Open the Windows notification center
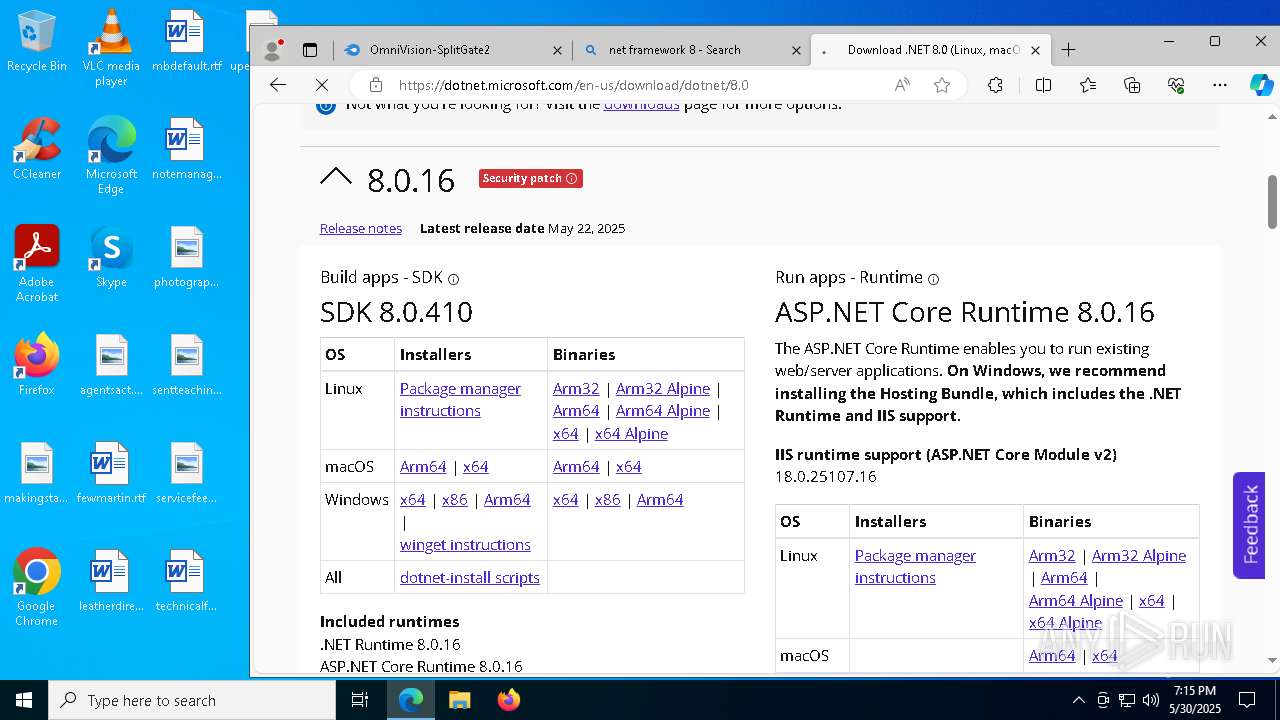This screenshot has width=1280, height=720. (x=1247, y=700)
